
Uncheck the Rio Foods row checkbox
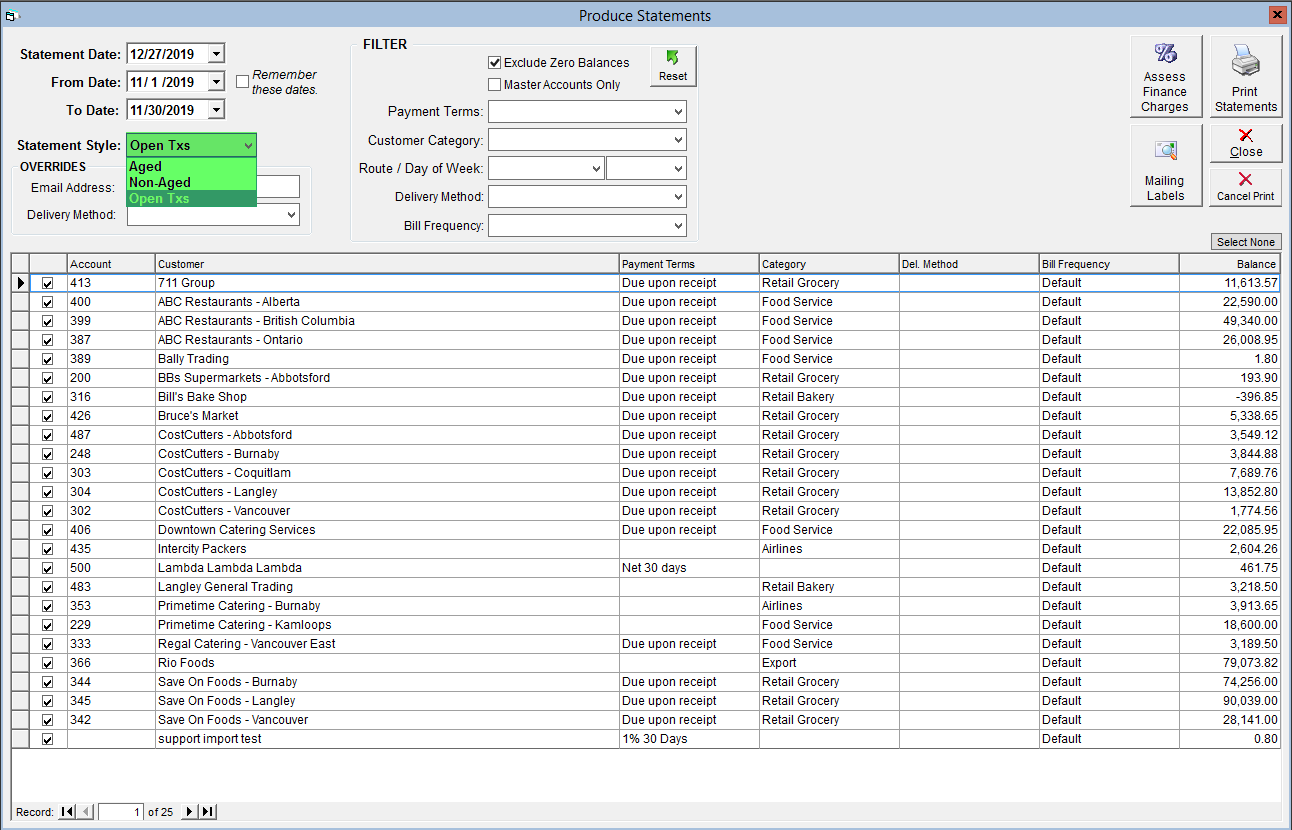click(x=48, y=663)
